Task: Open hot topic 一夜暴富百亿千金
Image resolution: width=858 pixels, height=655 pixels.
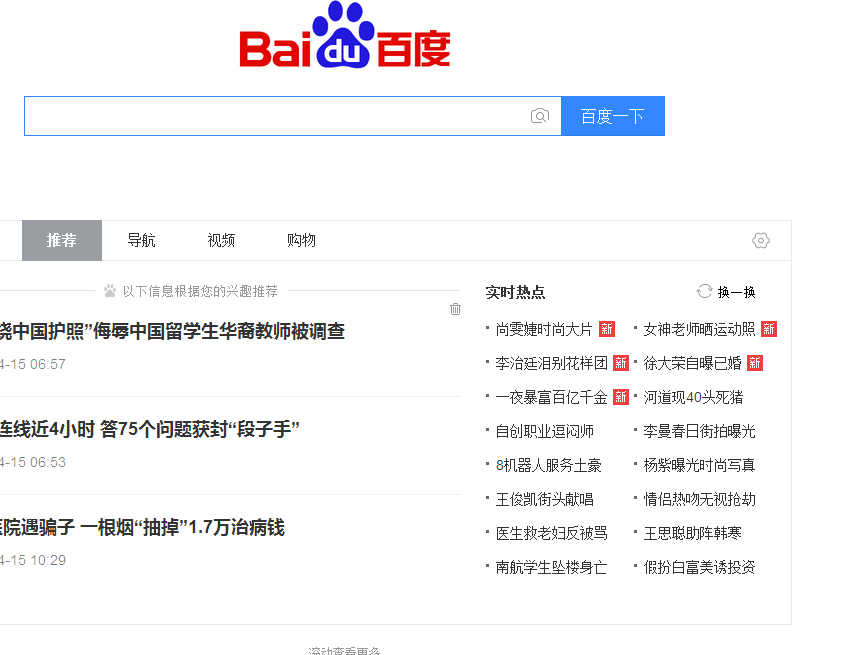Action: pos(552,397)
